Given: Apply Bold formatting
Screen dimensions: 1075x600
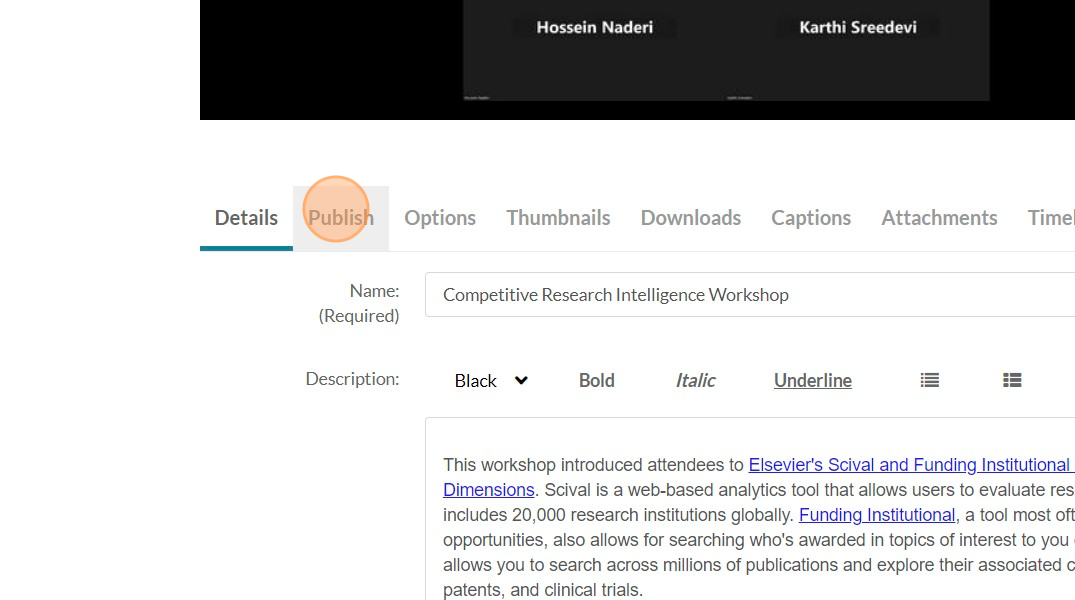Looking at the screenshot, I should (x=596, y=381).
